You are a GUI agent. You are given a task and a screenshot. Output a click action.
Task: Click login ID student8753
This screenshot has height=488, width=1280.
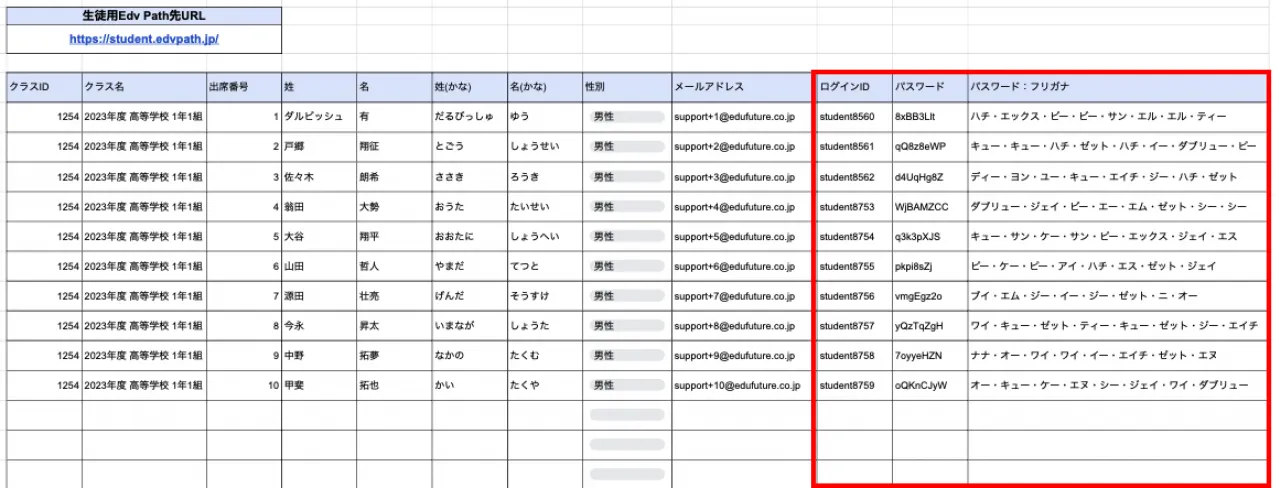855,207
